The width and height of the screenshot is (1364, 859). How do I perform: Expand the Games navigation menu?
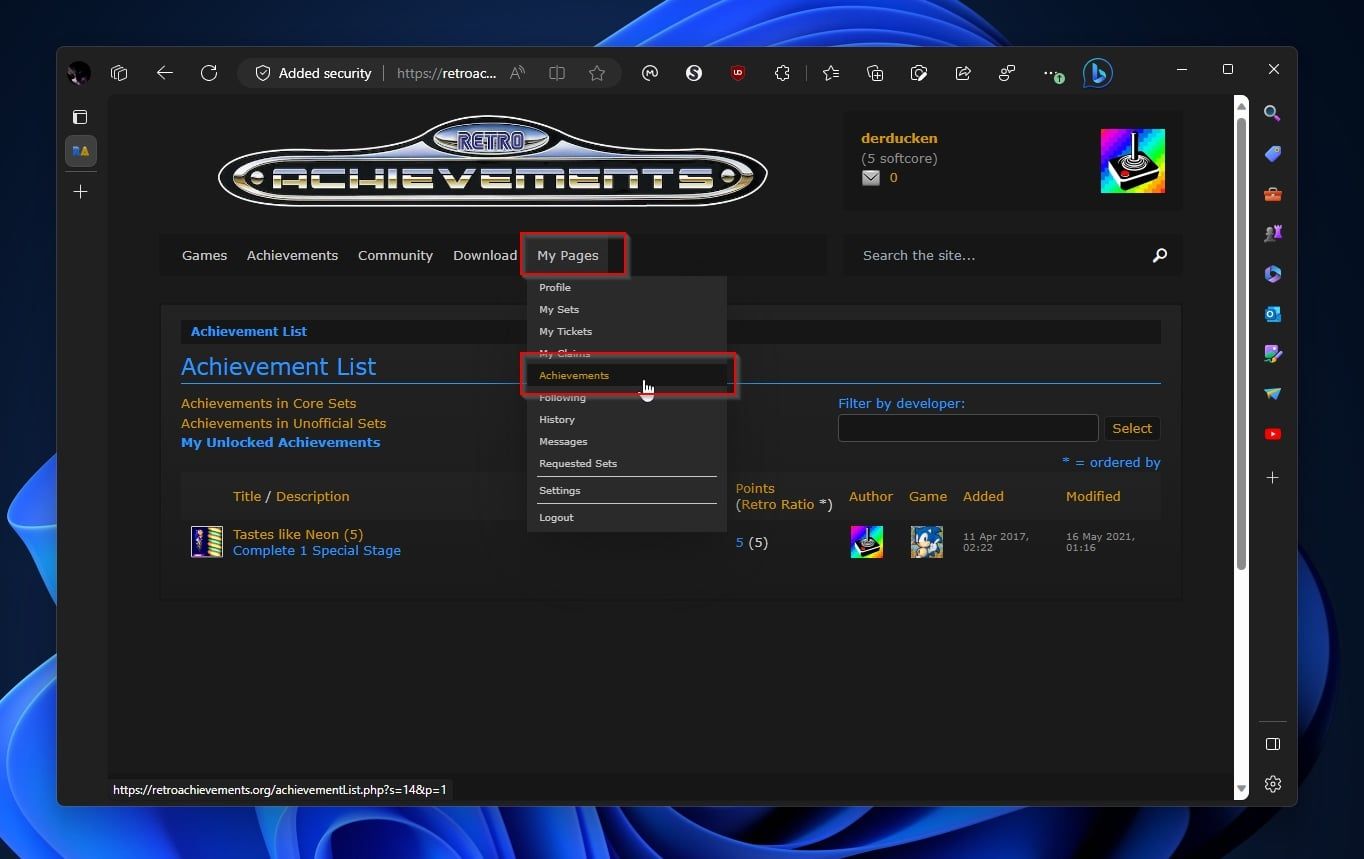pyautogui.click(x=204, y=256)
